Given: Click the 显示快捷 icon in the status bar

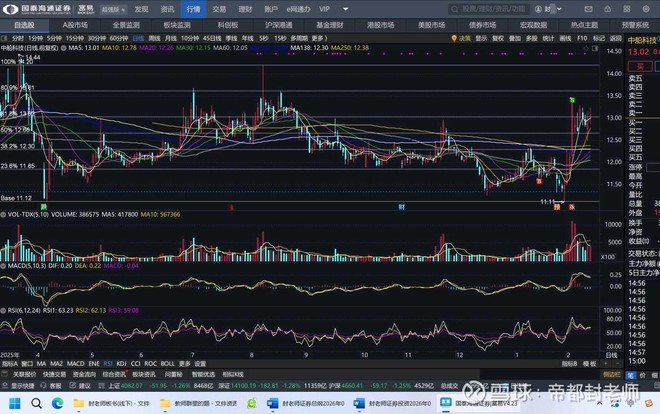Looking at the screenshot, I should tap(5, 385).
